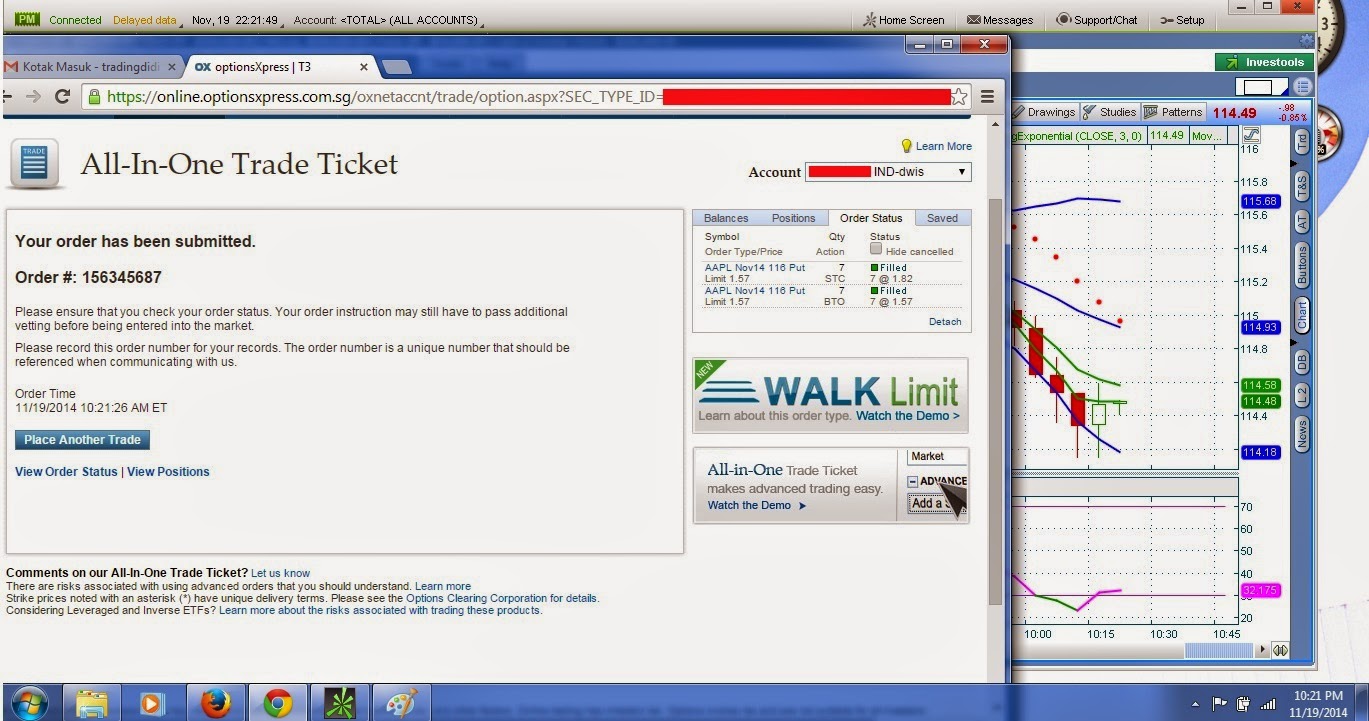Click the PM market status badge
This screenshot has height=721, width=1369.
pyautogui.click(x=27, y=19)
